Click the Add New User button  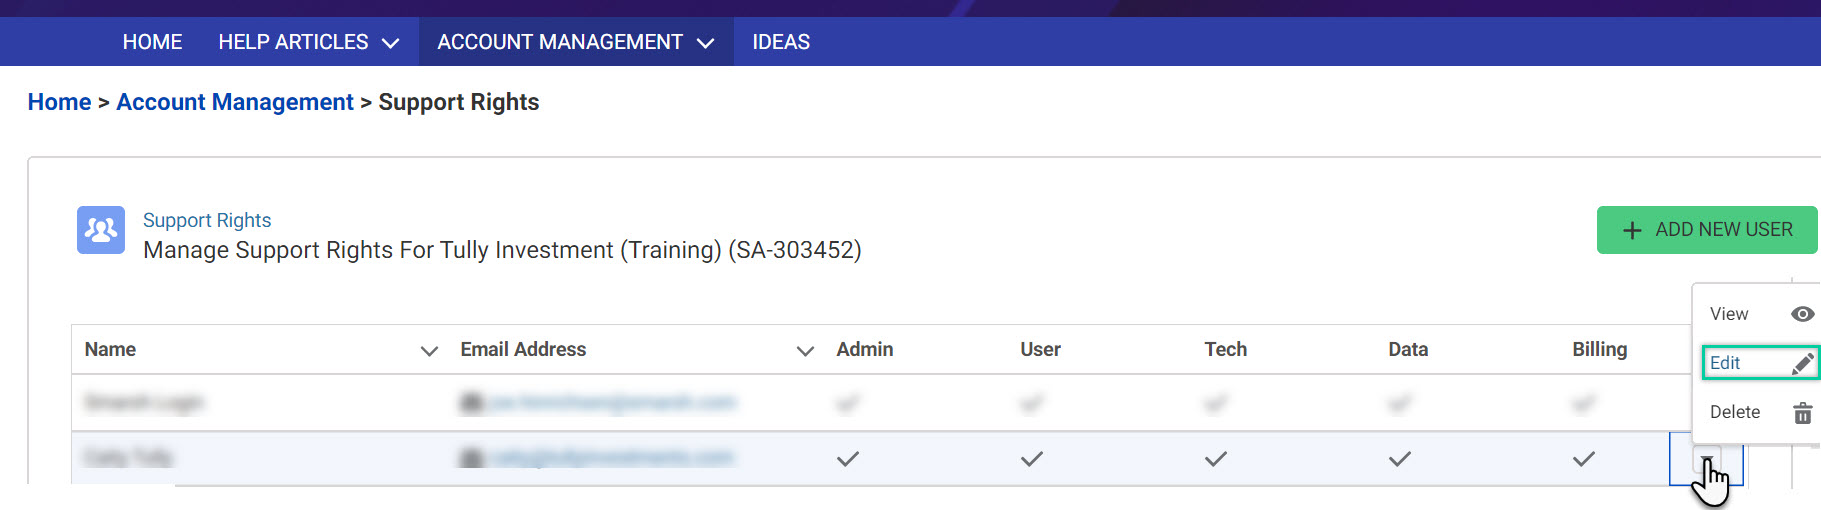point(1707,230)
